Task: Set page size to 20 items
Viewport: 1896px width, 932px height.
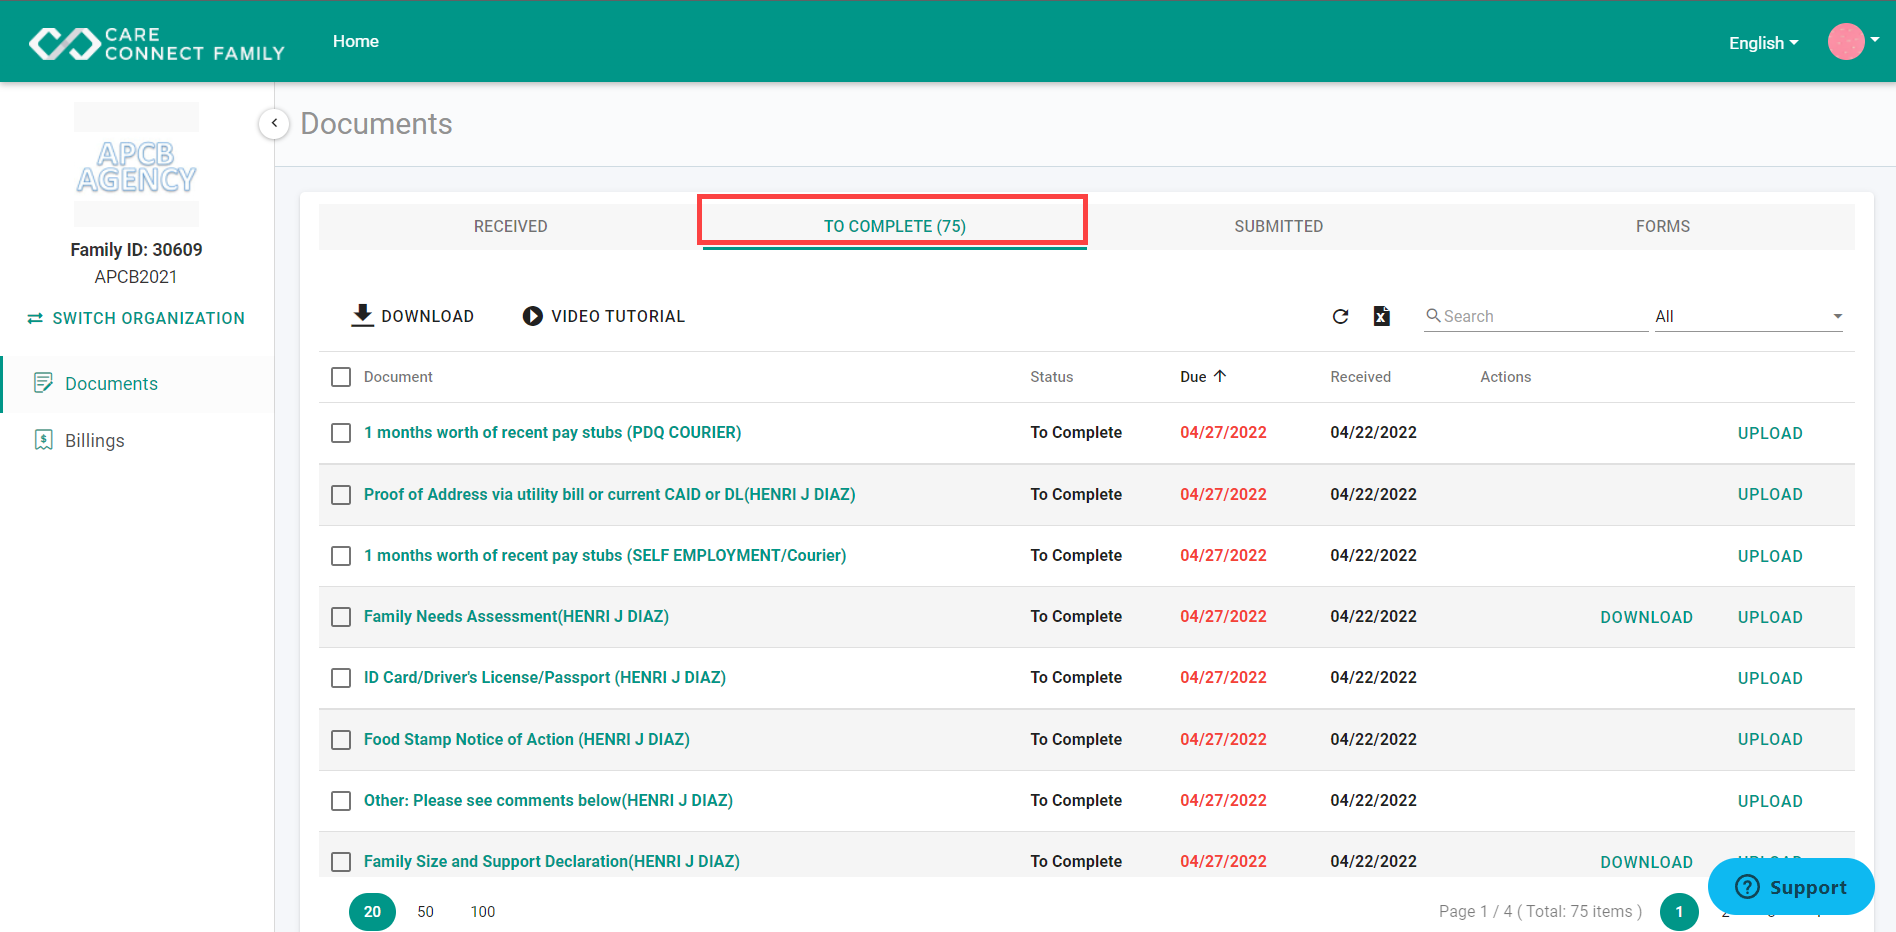Action: coord(372,911)
